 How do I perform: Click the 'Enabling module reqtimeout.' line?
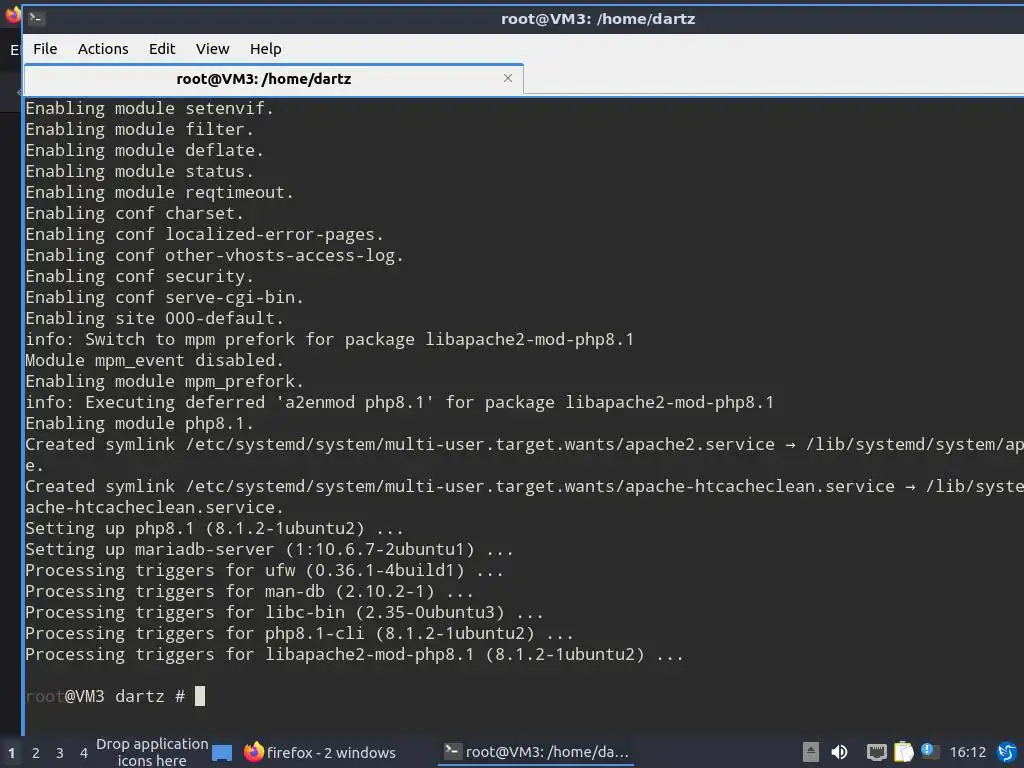[159, 192]
